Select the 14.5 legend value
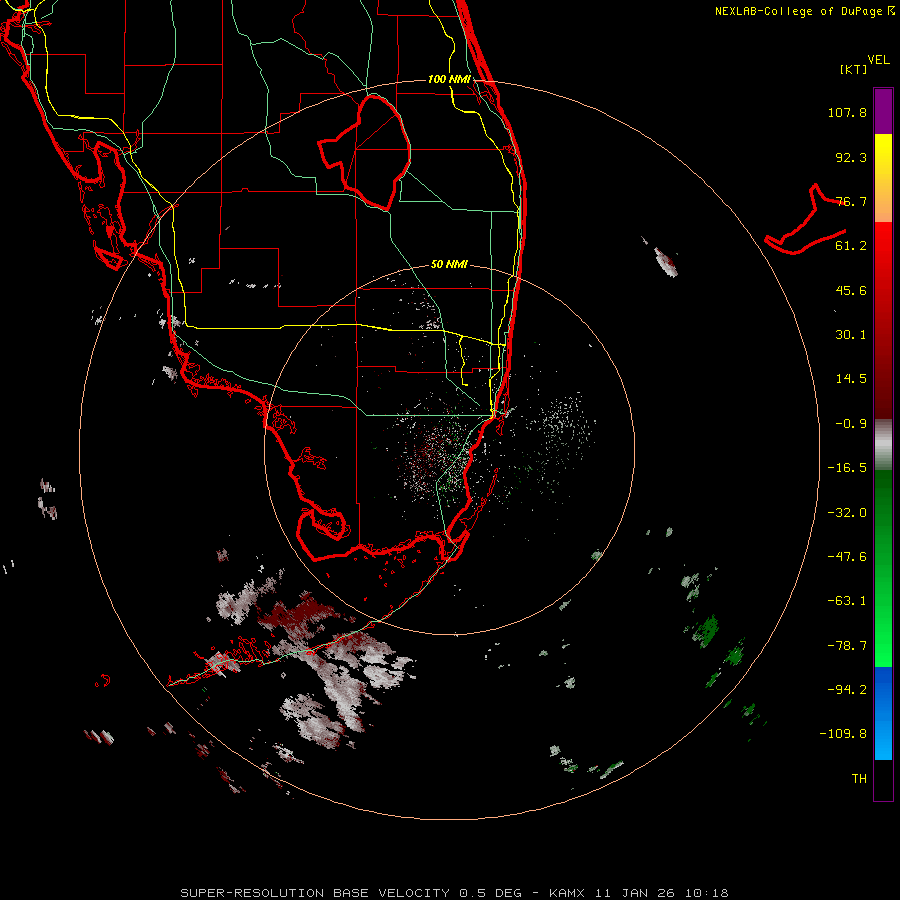Screen dimensions: 900x900 pyautogui.click(x=851, y=379)
